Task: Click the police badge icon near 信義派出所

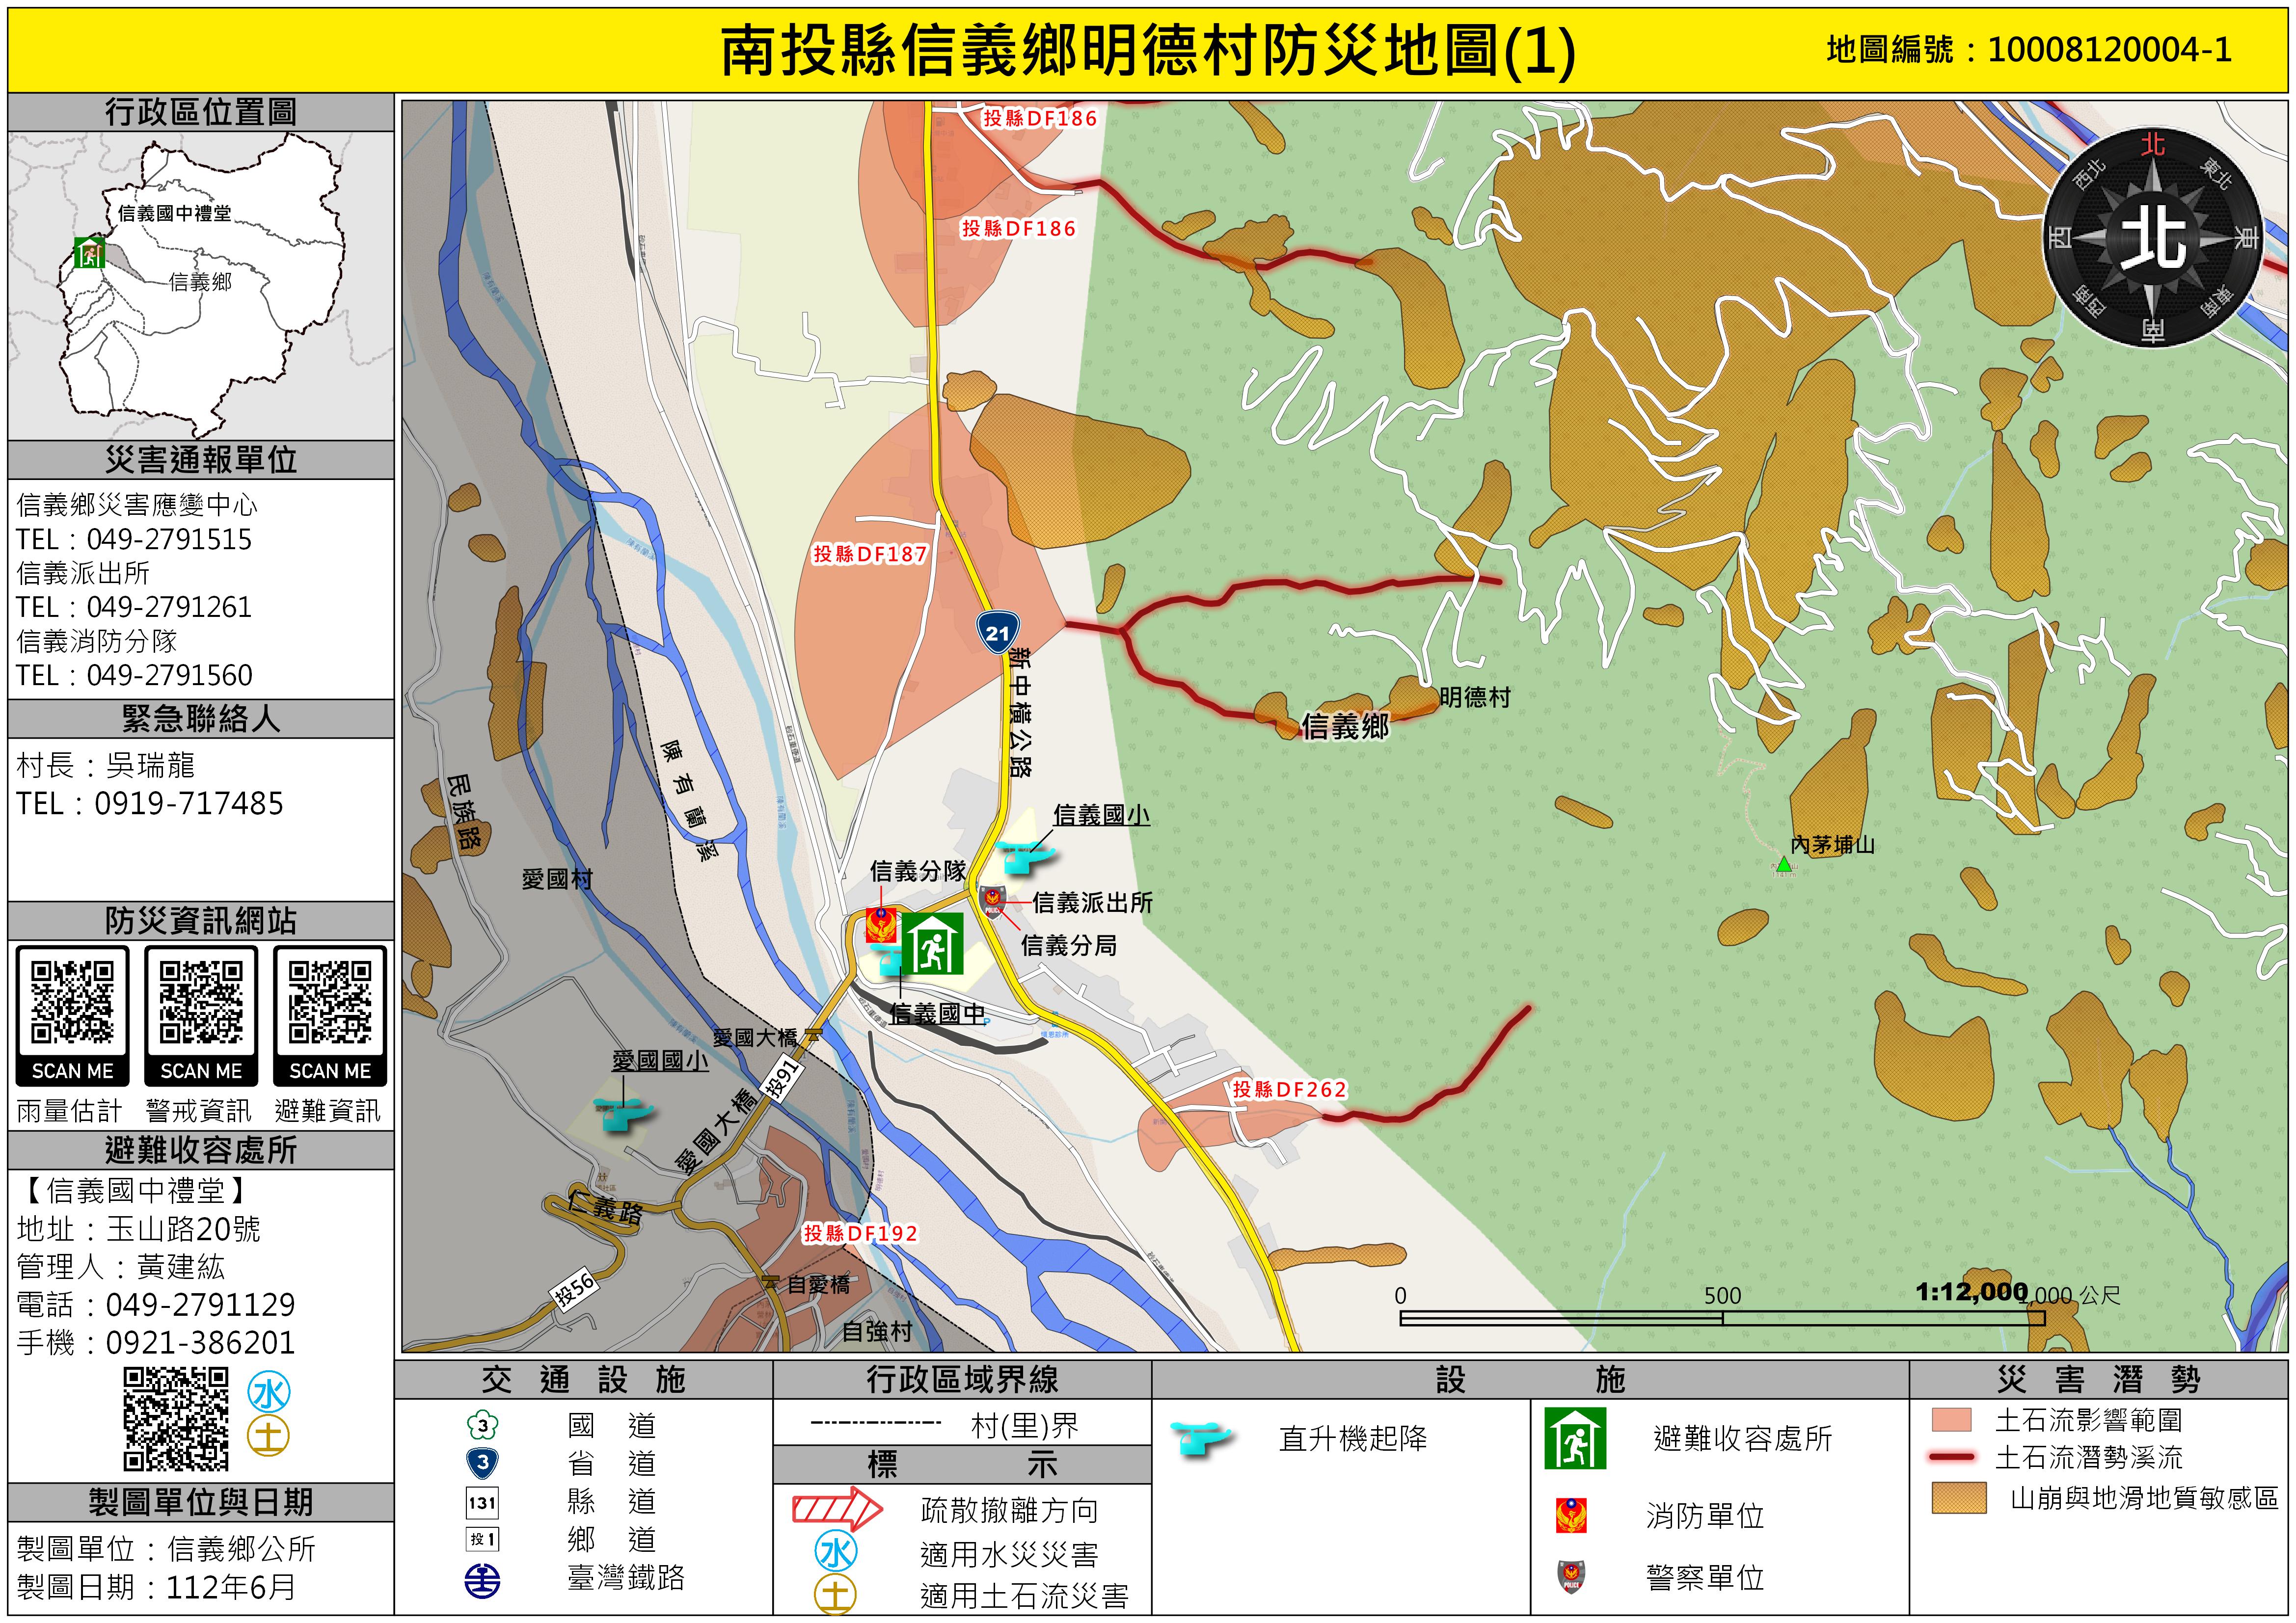Action: [992, 900]
